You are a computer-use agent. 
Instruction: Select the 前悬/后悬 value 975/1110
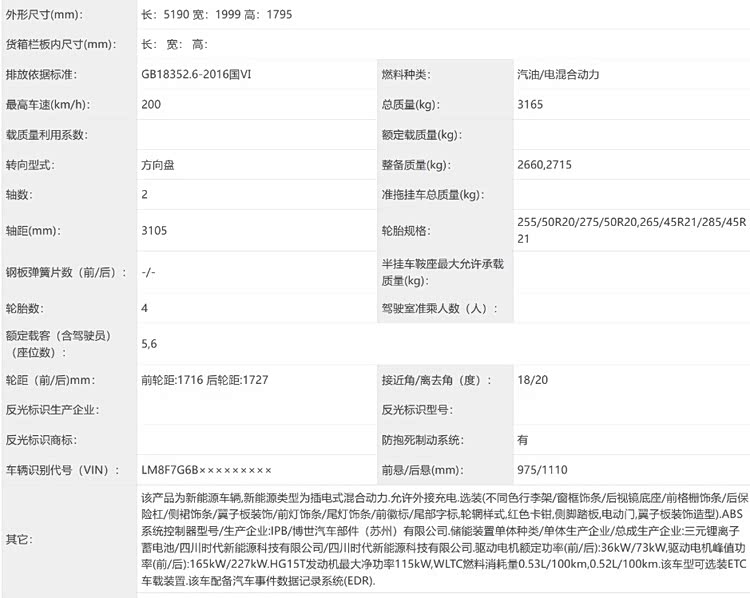point(541,469)
